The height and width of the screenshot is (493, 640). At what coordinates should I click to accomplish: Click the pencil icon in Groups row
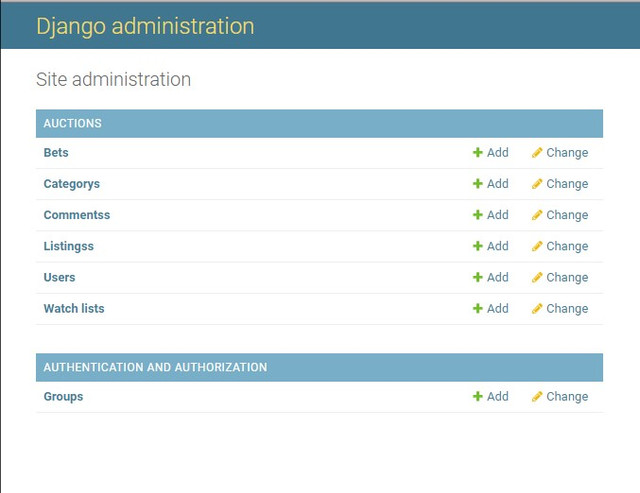(x=537, y=396)
